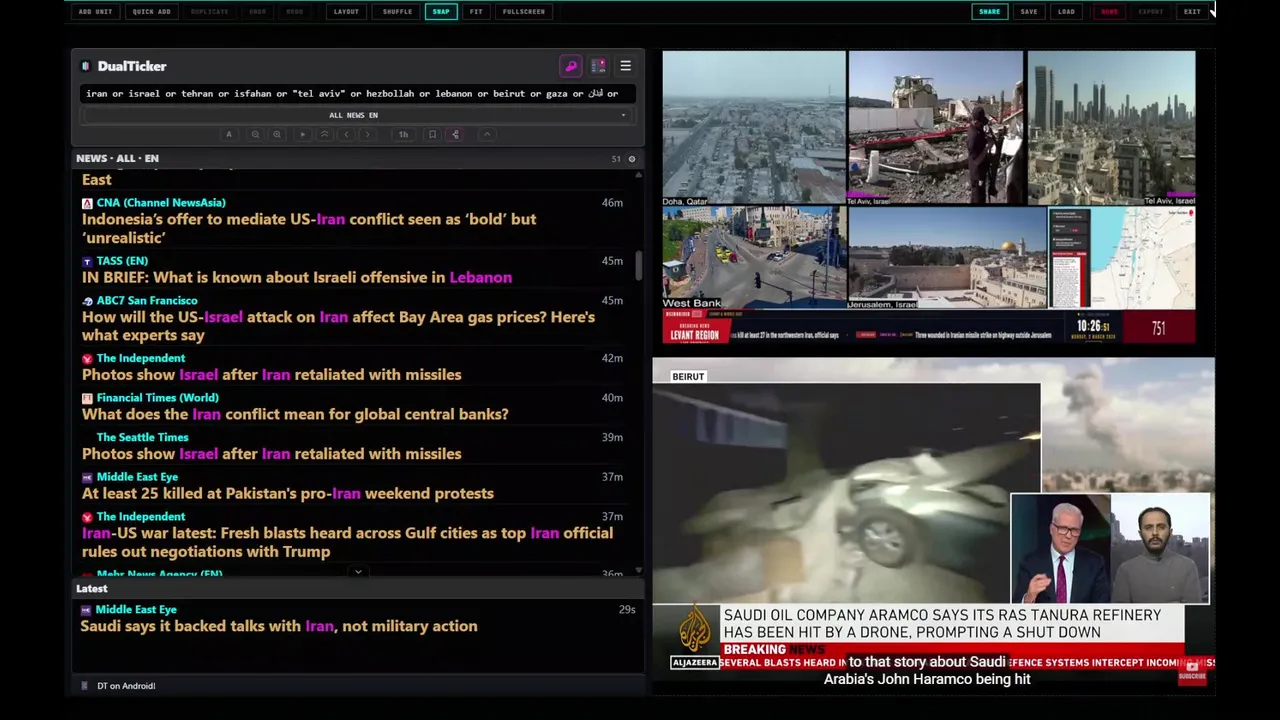Viewport: 1280px width, 720px height.
Task: Click the red Subscribe icon on Al Jazeera video
Action: [1192, 672]
